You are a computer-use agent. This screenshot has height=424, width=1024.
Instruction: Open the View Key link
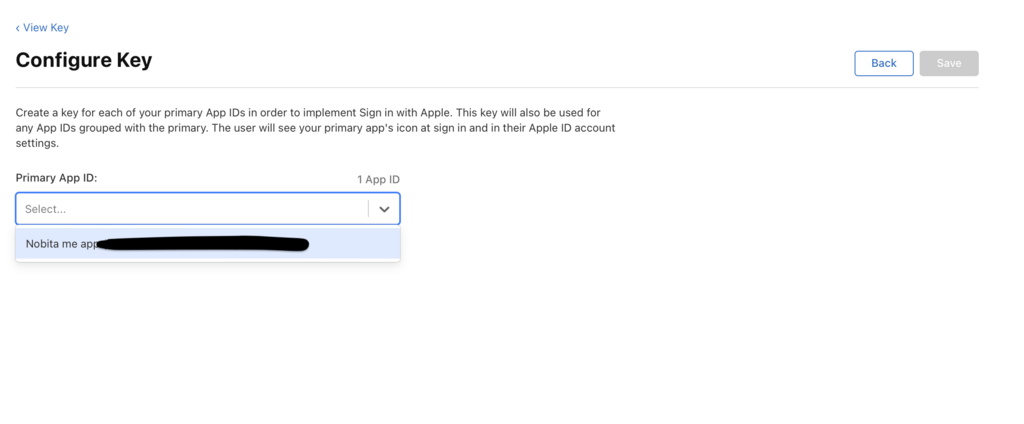pos(46,28)
